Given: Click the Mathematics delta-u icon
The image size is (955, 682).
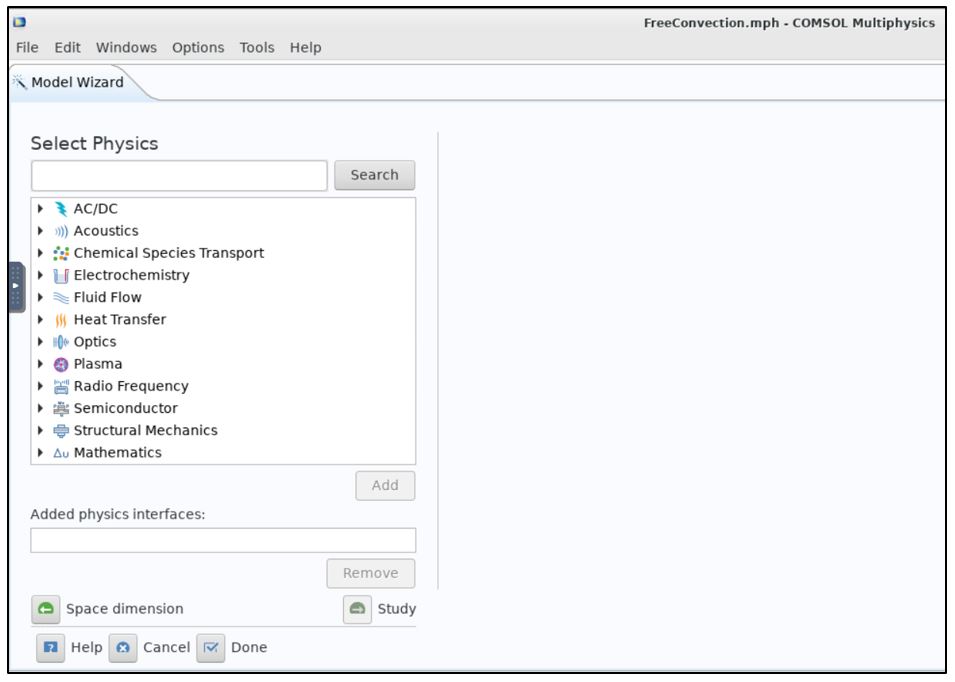Looking at the screenshot, I should pos(61,453).
